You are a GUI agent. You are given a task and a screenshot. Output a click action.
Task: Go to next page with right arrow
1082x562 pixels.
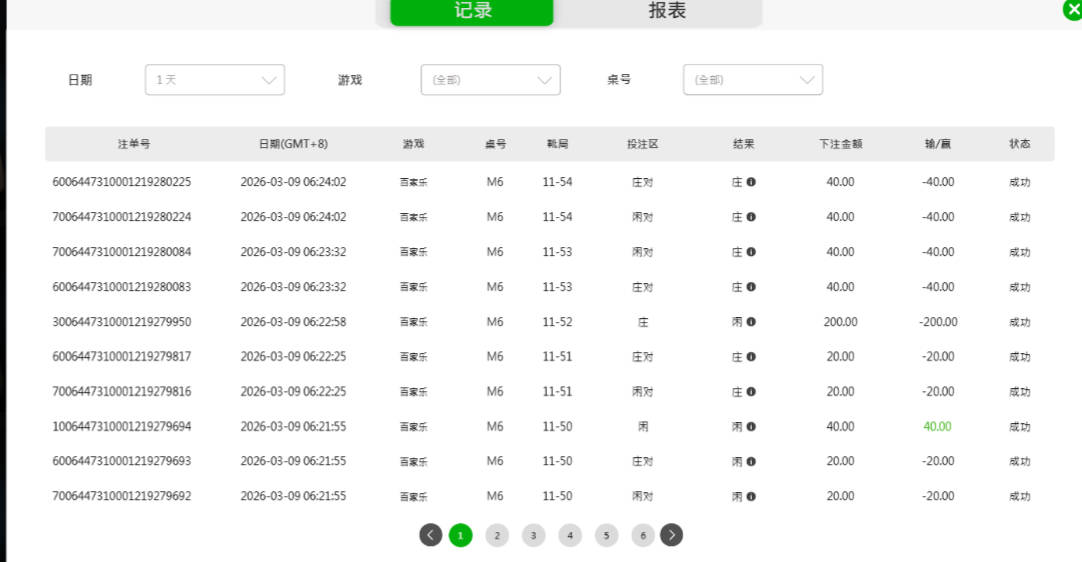pos(672,535)
